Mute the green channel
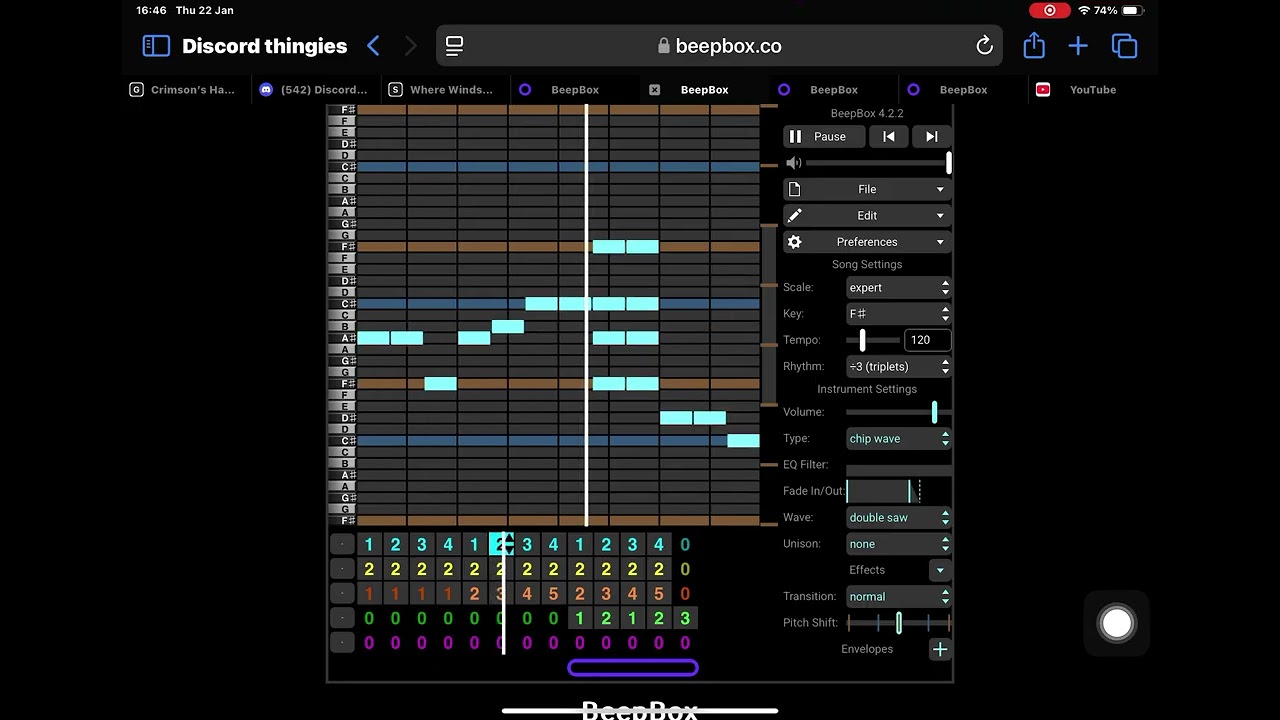1280x720 pixels. coord(342,619)
